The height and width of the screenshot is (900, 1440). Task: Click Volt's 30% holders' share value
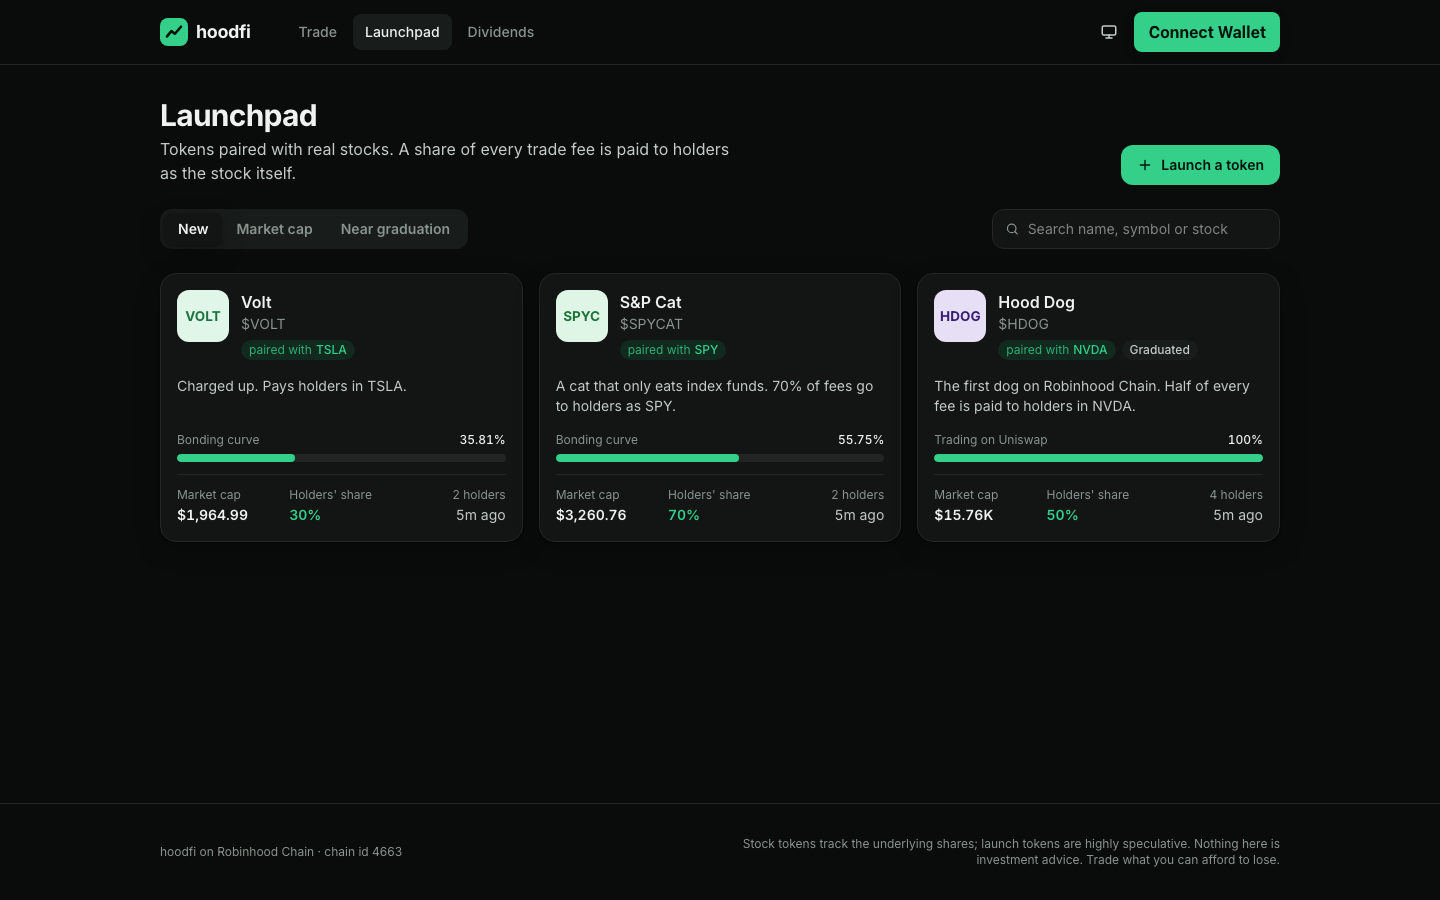tap(305, 515)
